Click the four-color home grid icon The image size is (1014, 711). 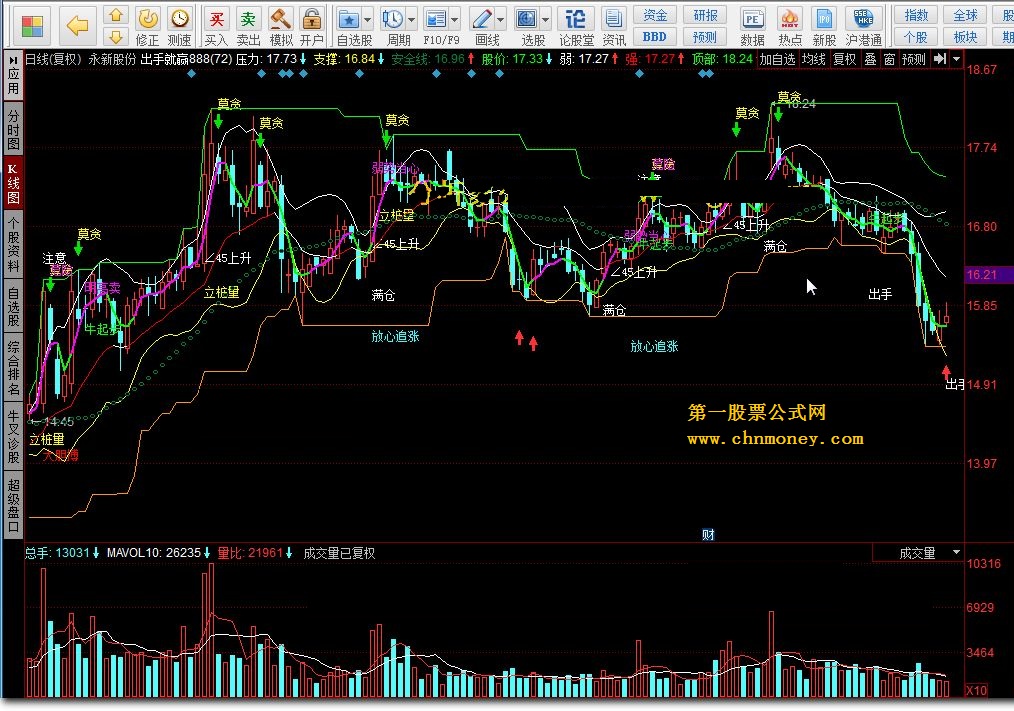click(32, 26)
